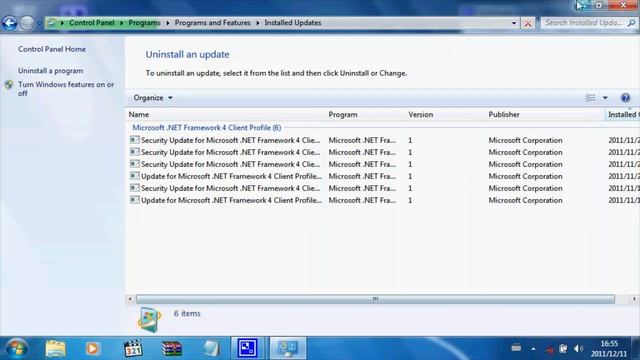Select the second Security Update row
Viewport: 640px width, 360px height.
[x=384, y=152]
